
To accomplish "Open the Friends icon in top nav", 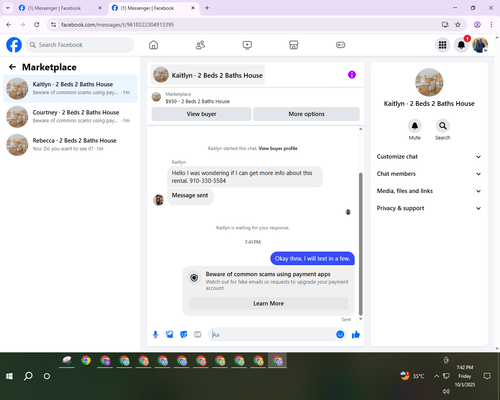I will pyautogui.click(x=200, y=45).
